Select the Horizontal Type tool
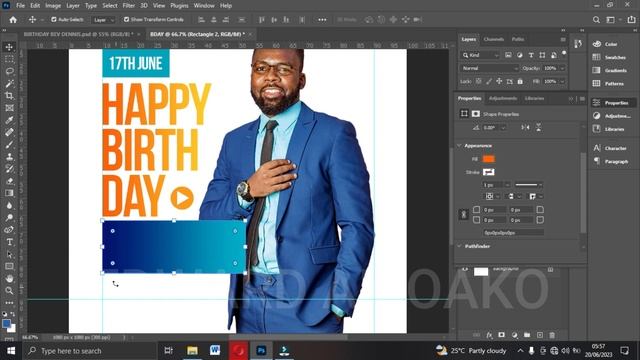 point(9,242)
